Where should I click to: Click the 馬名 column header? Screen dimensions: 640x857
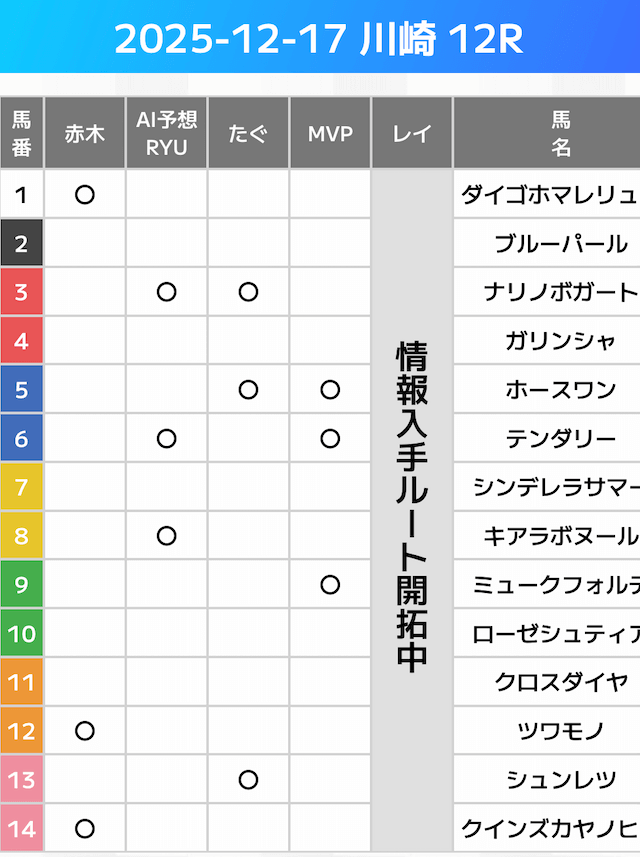pos(560,133)
